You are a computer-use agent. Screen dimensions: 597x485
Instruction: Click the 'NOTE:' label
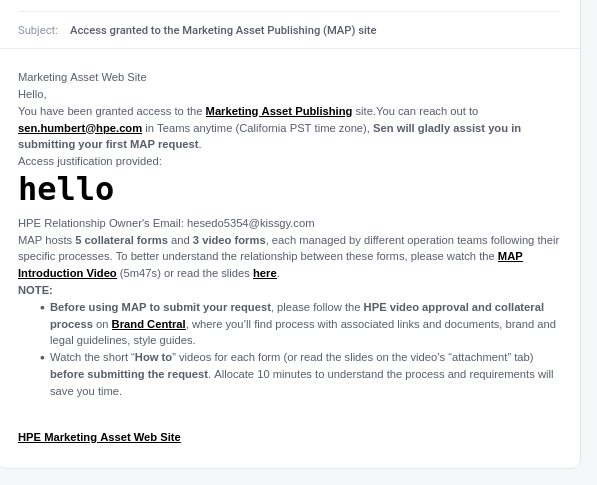[35, 290]
